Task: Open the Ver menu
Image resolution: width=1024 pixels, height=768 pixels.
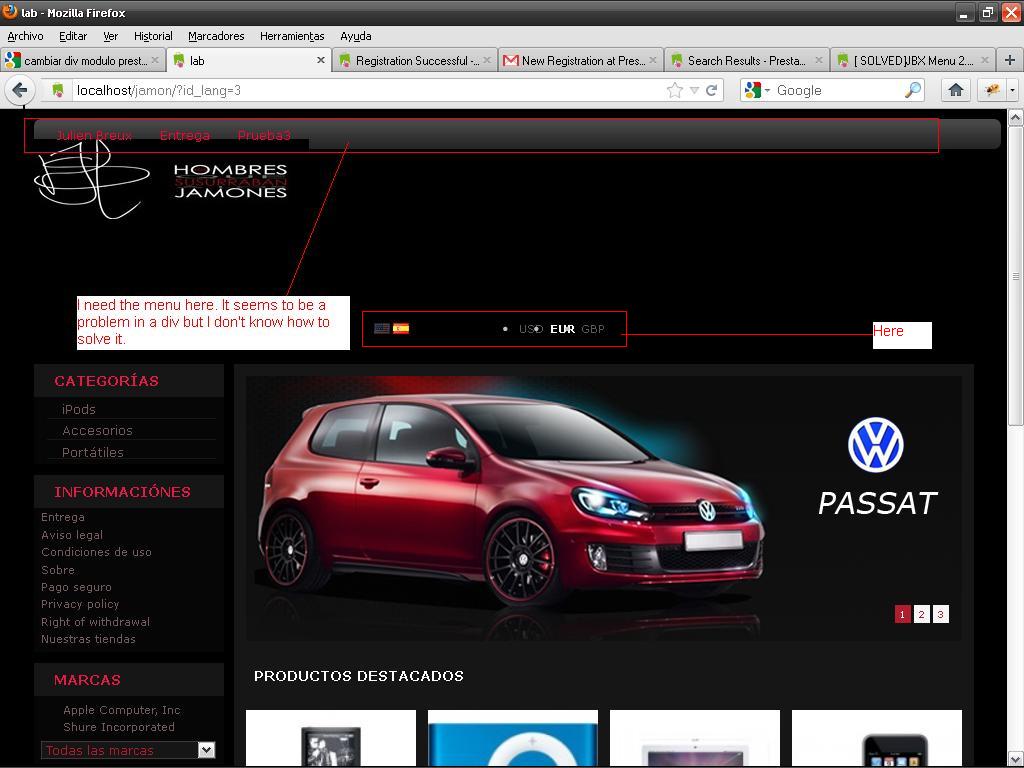Action: pyautogui.click(x=110, y=36)
